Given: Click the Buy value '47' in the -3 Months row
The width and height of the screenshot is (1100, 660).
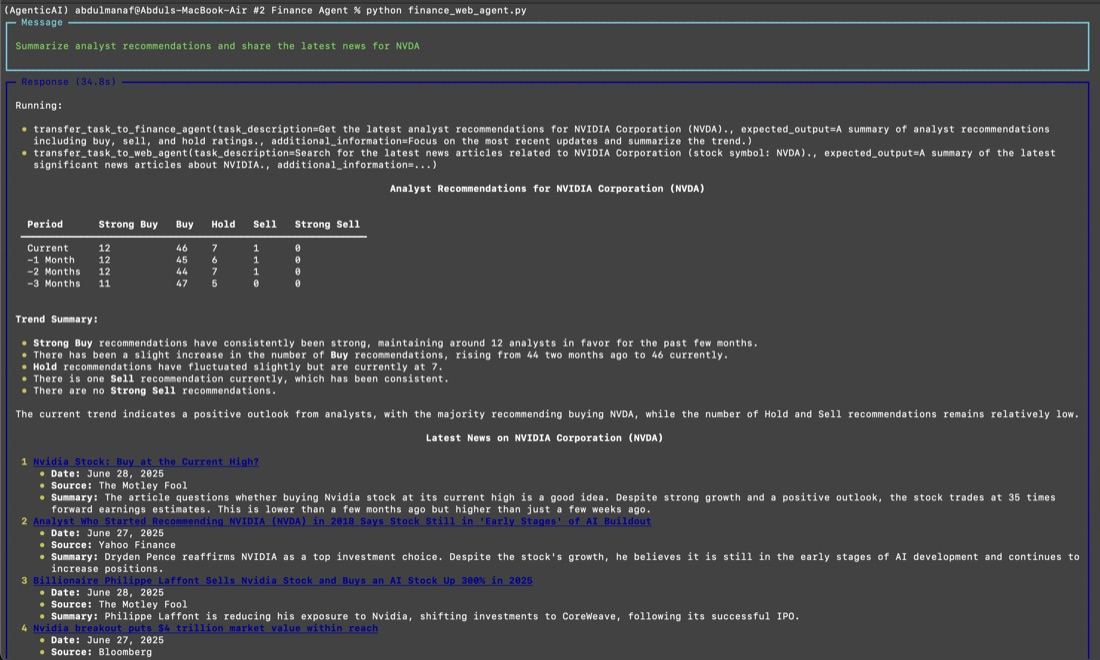Looking at the screenshot, I should click(x=182, y=284).
